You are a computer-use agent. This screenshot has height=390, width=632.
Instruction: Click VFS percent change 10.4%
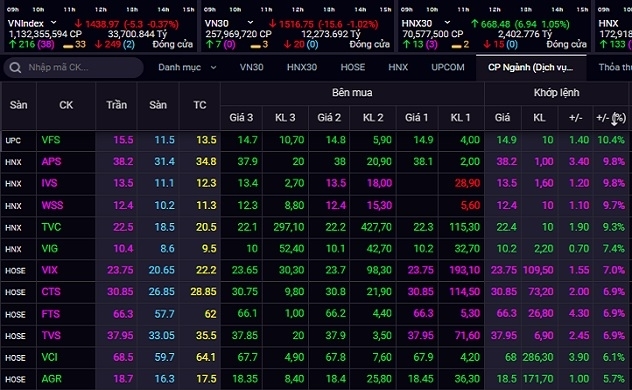click(611, 140)
